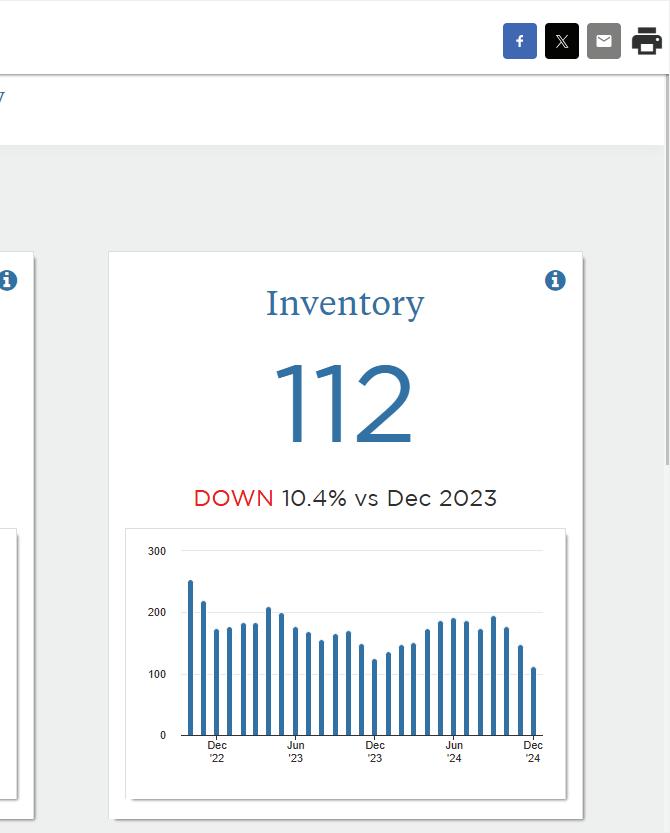Pick the Jun '23 bar in the chart

coord(295,682)
